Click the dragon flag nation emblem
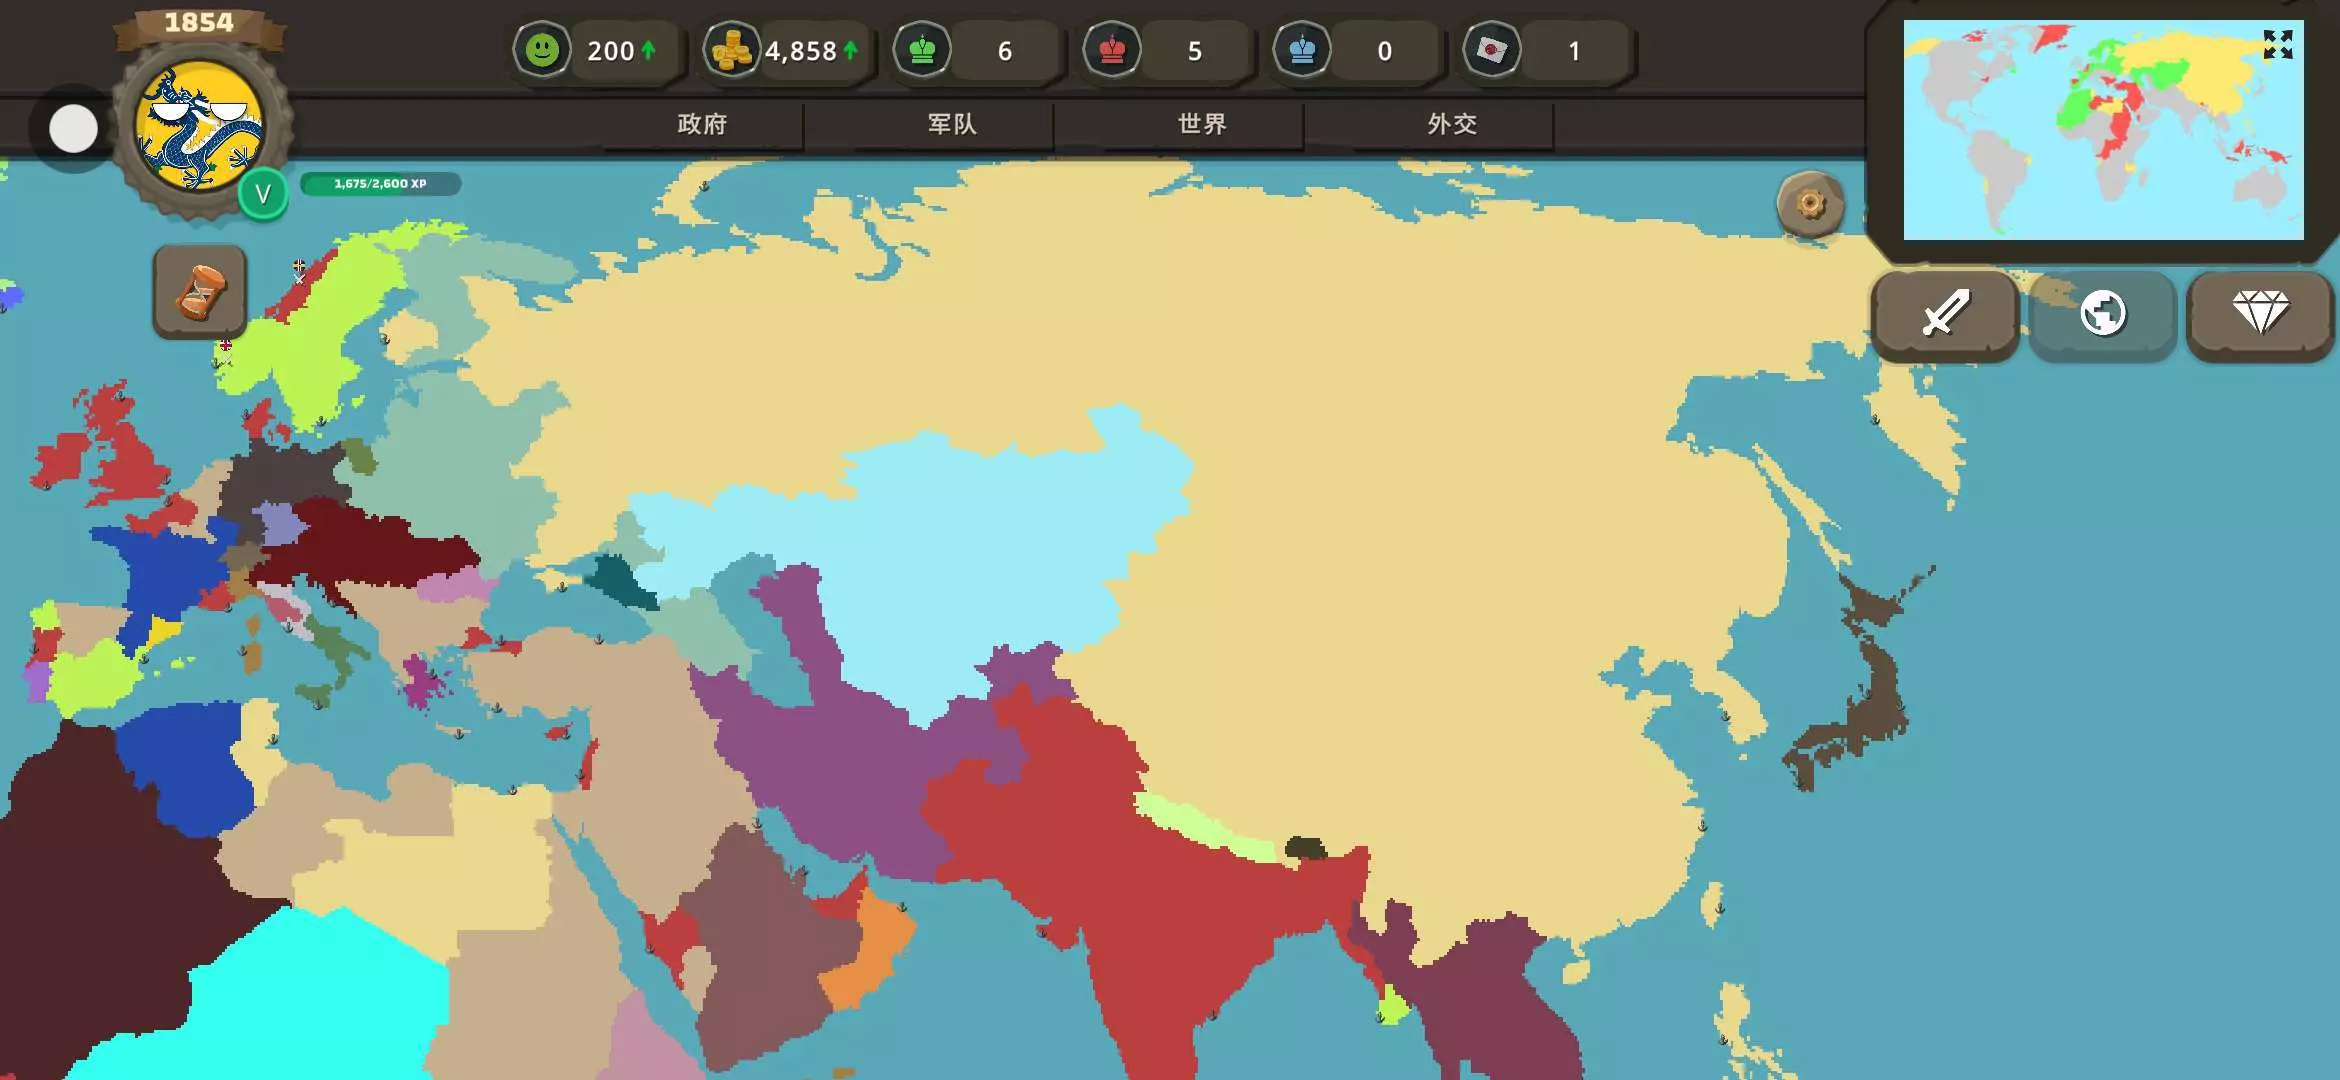 tap(200, 127)
